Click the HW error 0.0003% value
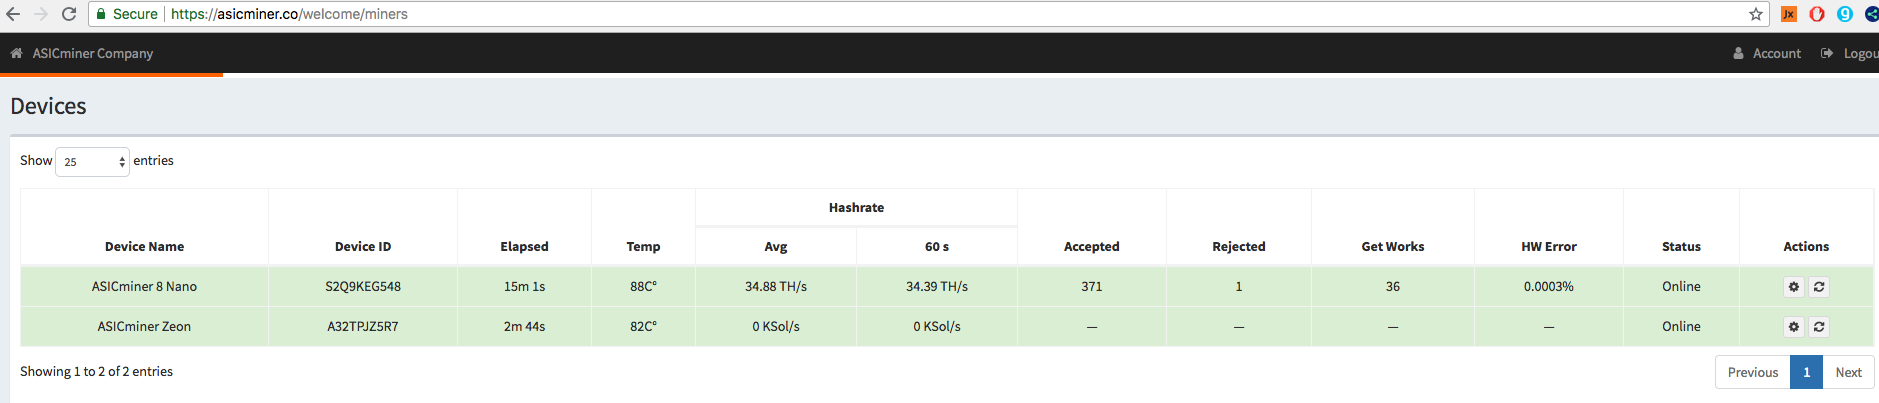This screenshot has height=403, width=1879. pyautogui.click(x=1549, y=286)
